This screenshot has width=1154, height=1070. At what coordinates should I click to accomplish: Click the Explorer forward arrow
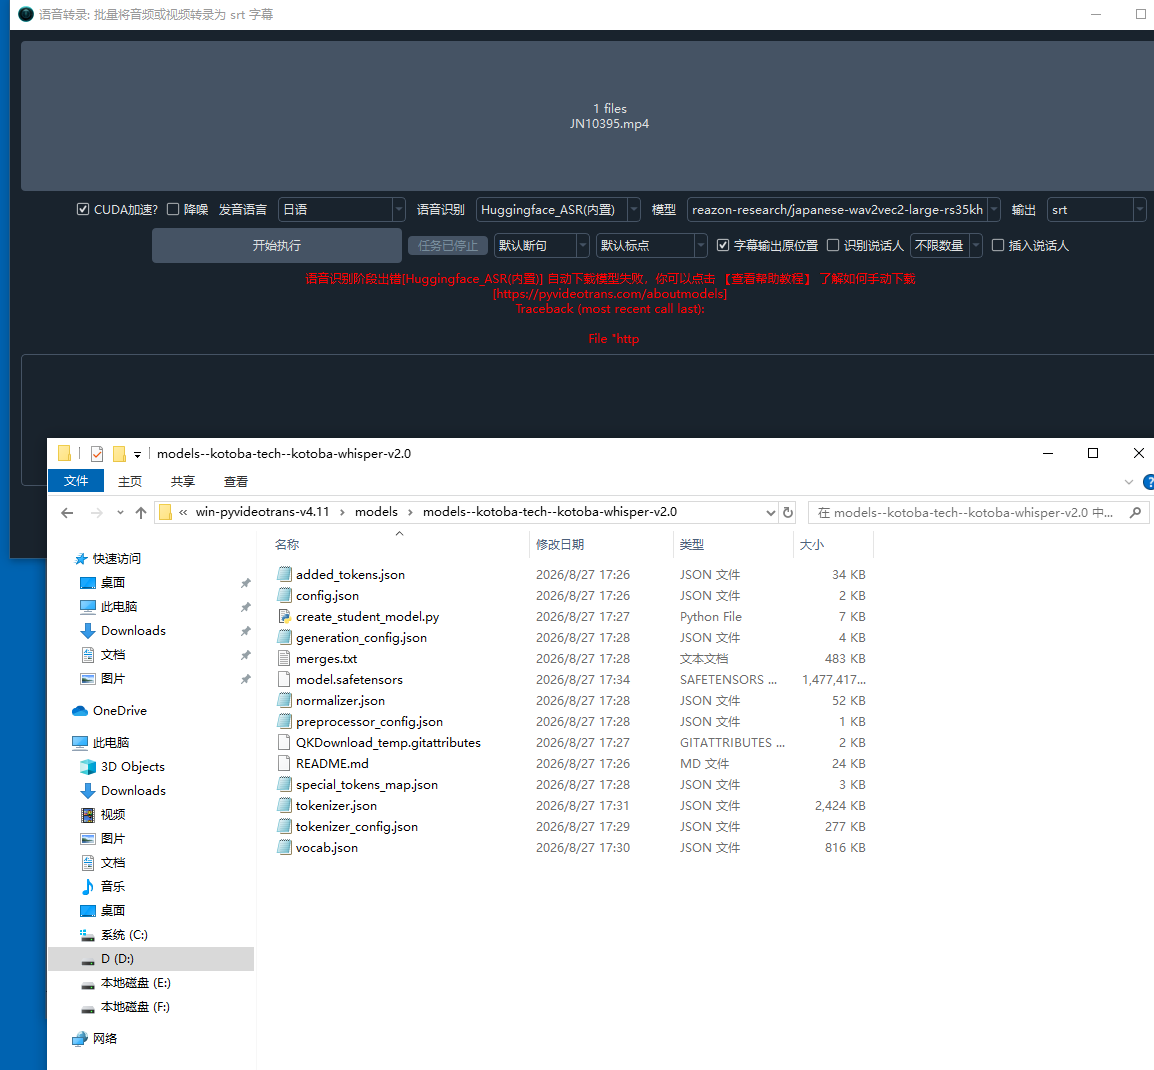click(x=96, y=513)
